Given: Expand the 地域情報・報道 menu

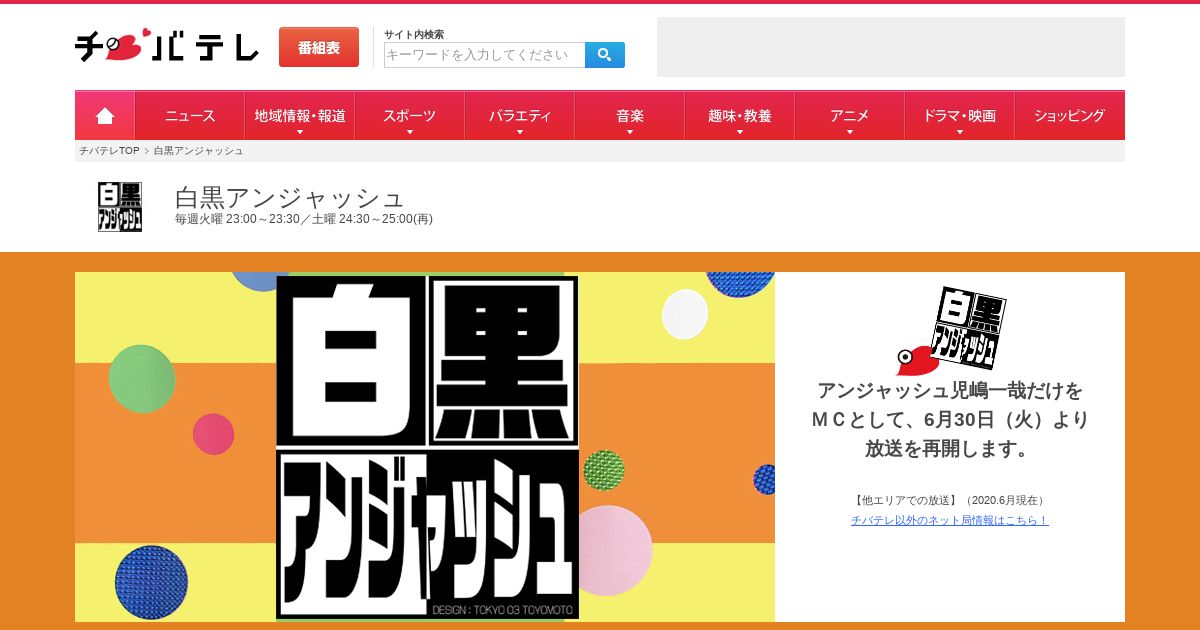Looking at the screenshot, I should coord(300,116).
